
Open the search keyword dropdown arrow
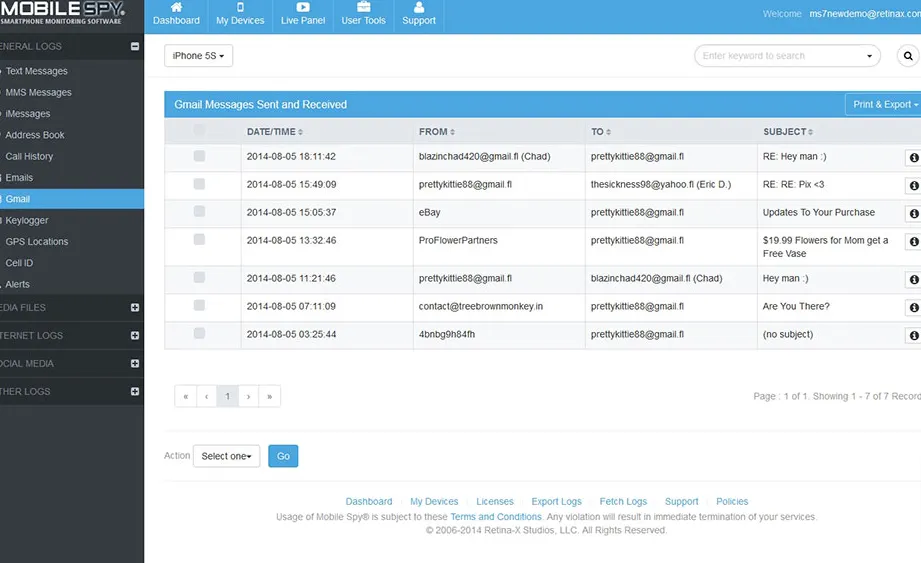coord(869,56)
